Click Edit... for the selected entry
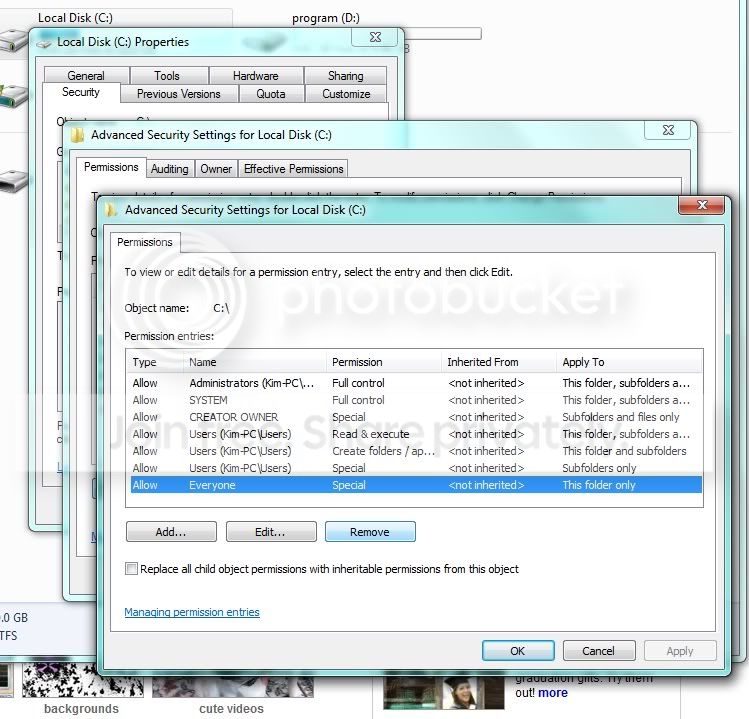The height and width of the screenshot is (719, 749). pos(271,532)
